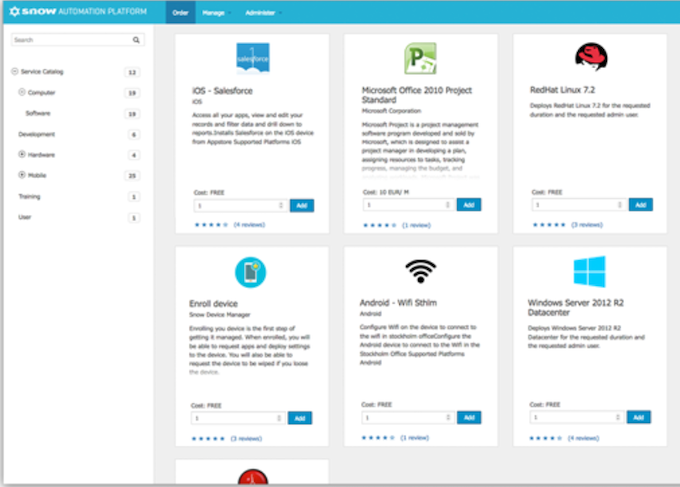Open the Administer menu
Image resolution: width=680 pixels, height=487 pixels.
point(263,13)
